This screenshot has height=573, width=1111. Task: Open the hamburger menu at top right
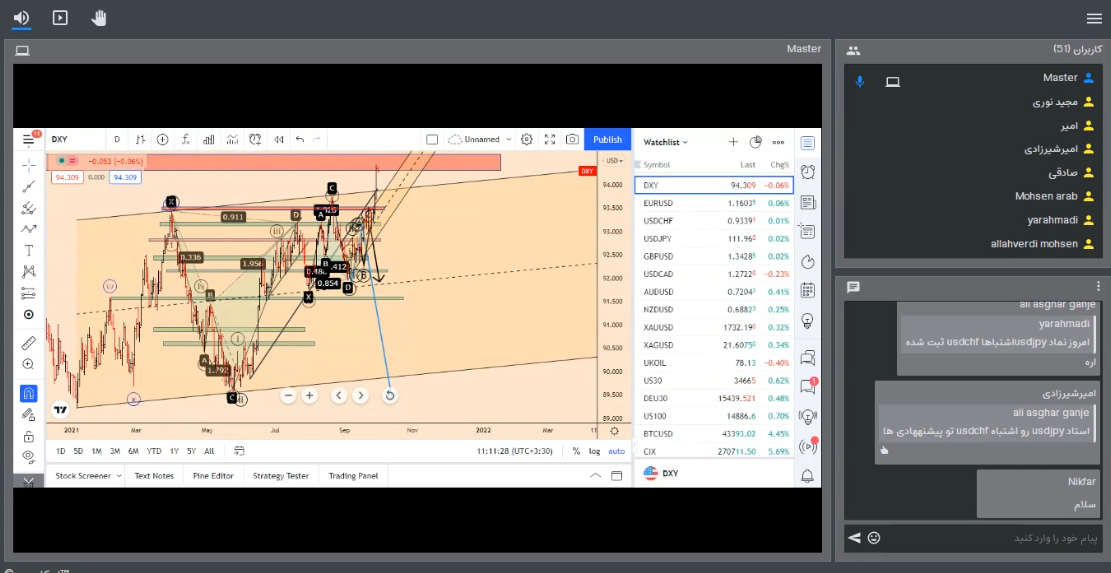(1093, 18)
